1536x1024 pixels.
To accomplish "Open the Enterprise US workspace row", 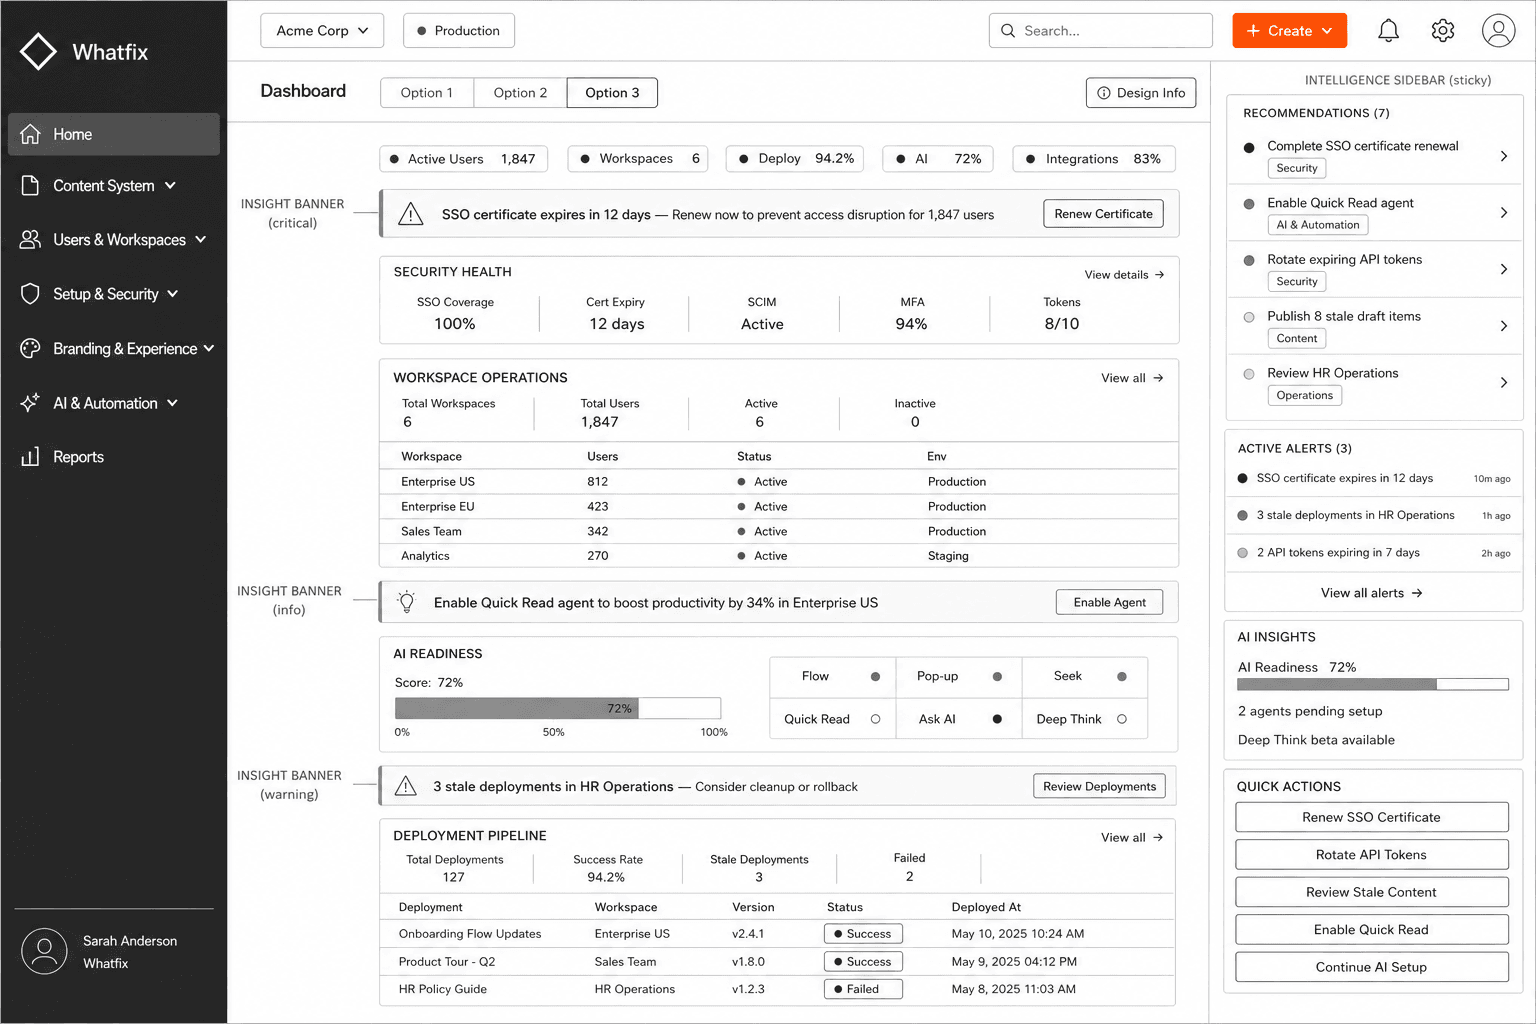I will click(779, 481).
